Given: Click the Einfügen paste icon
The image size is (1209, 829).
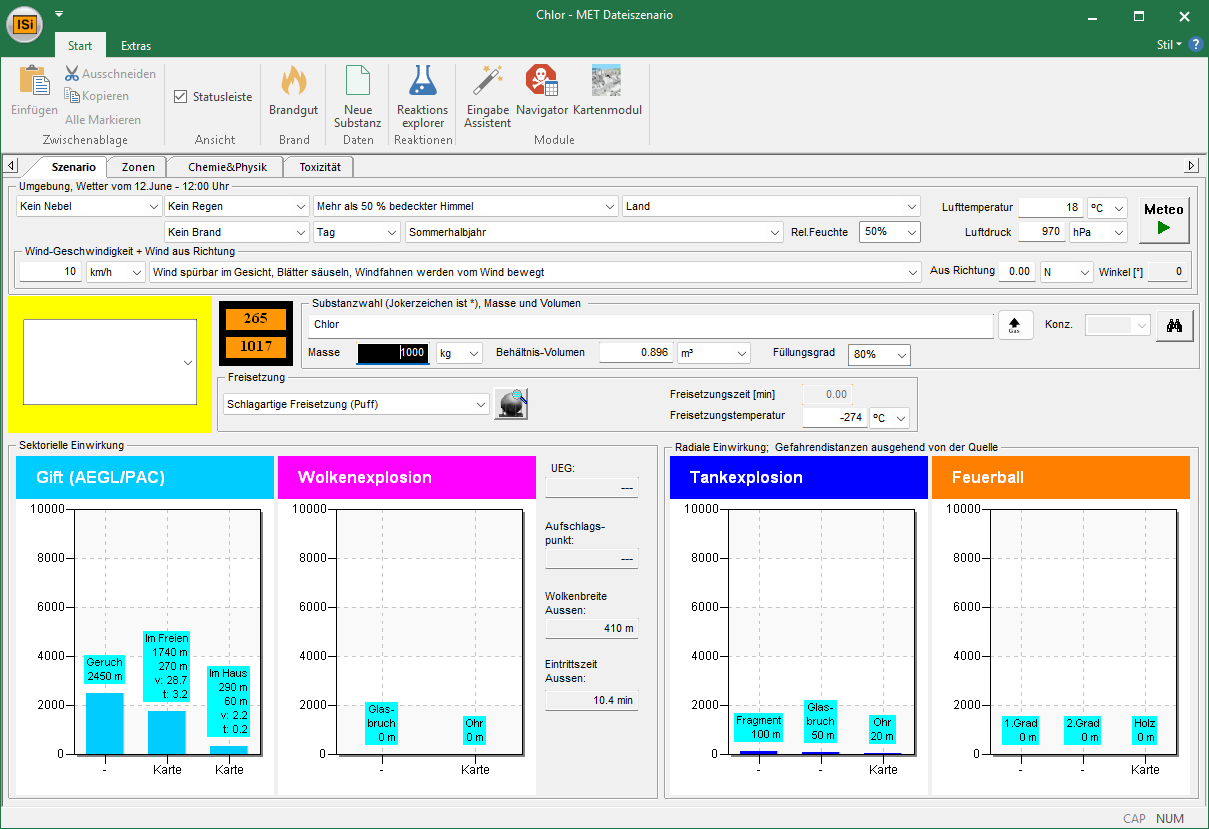Looking at the screenshot, I should 34,82.
